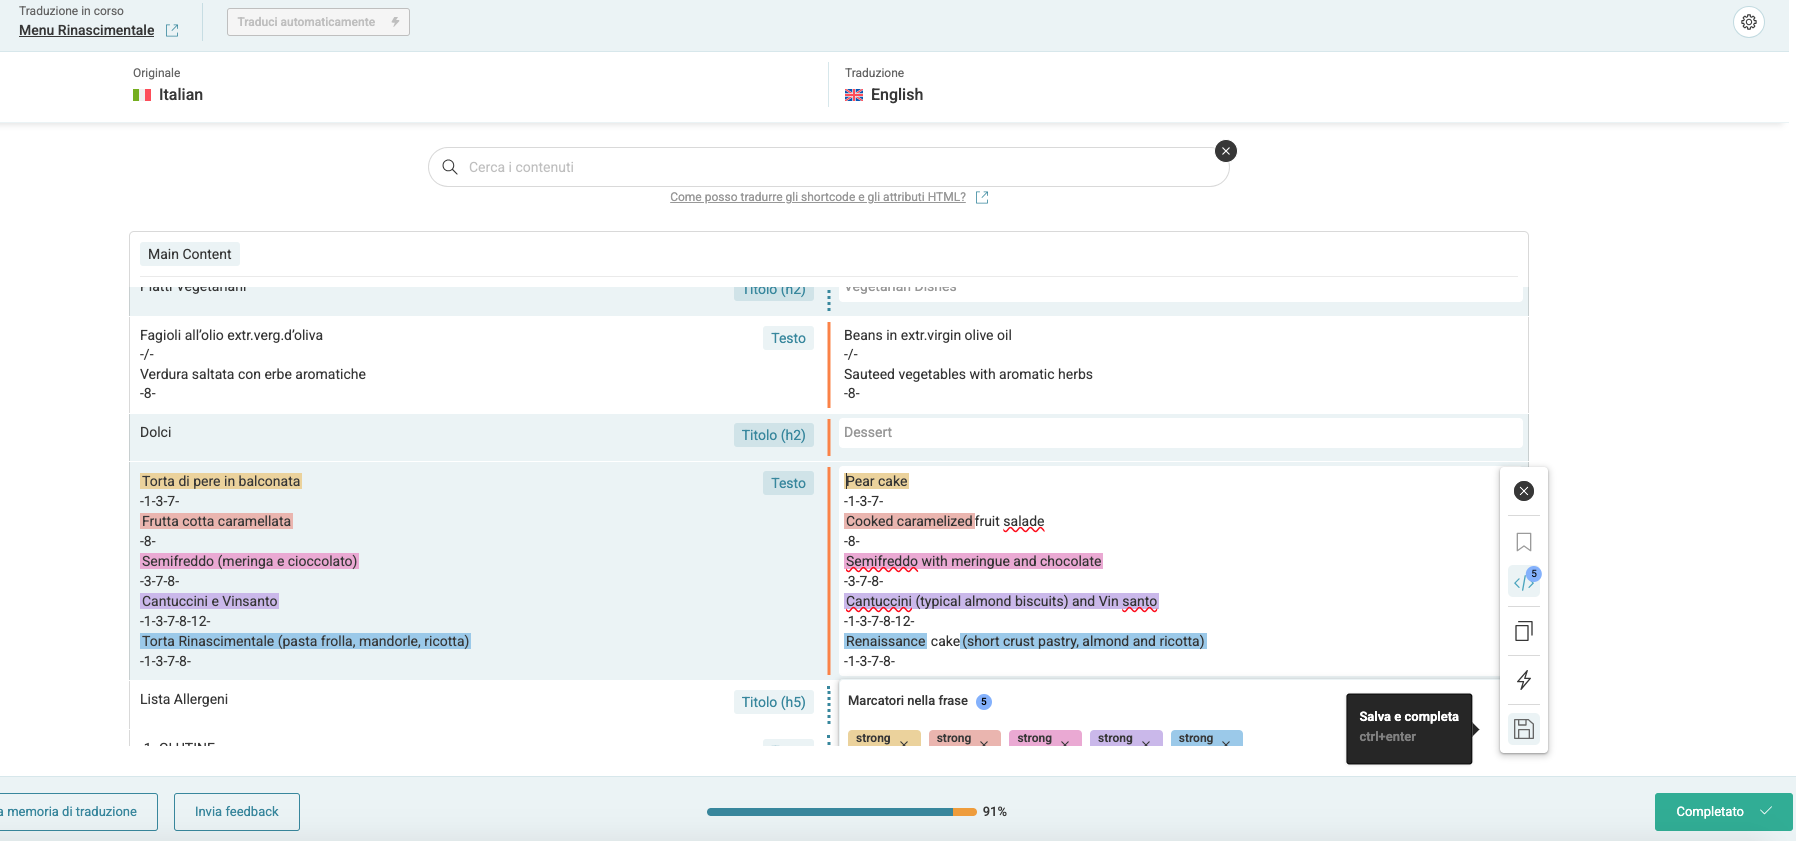Open external link icon next to Menu Rinascimentale
Screen dimensions: 1796x841
click(172, 31)
